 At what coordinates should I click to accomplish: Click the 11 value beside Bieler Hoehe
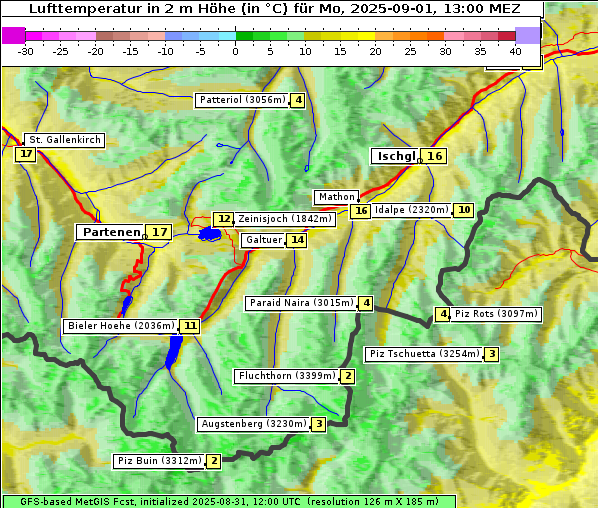(190, 326)
